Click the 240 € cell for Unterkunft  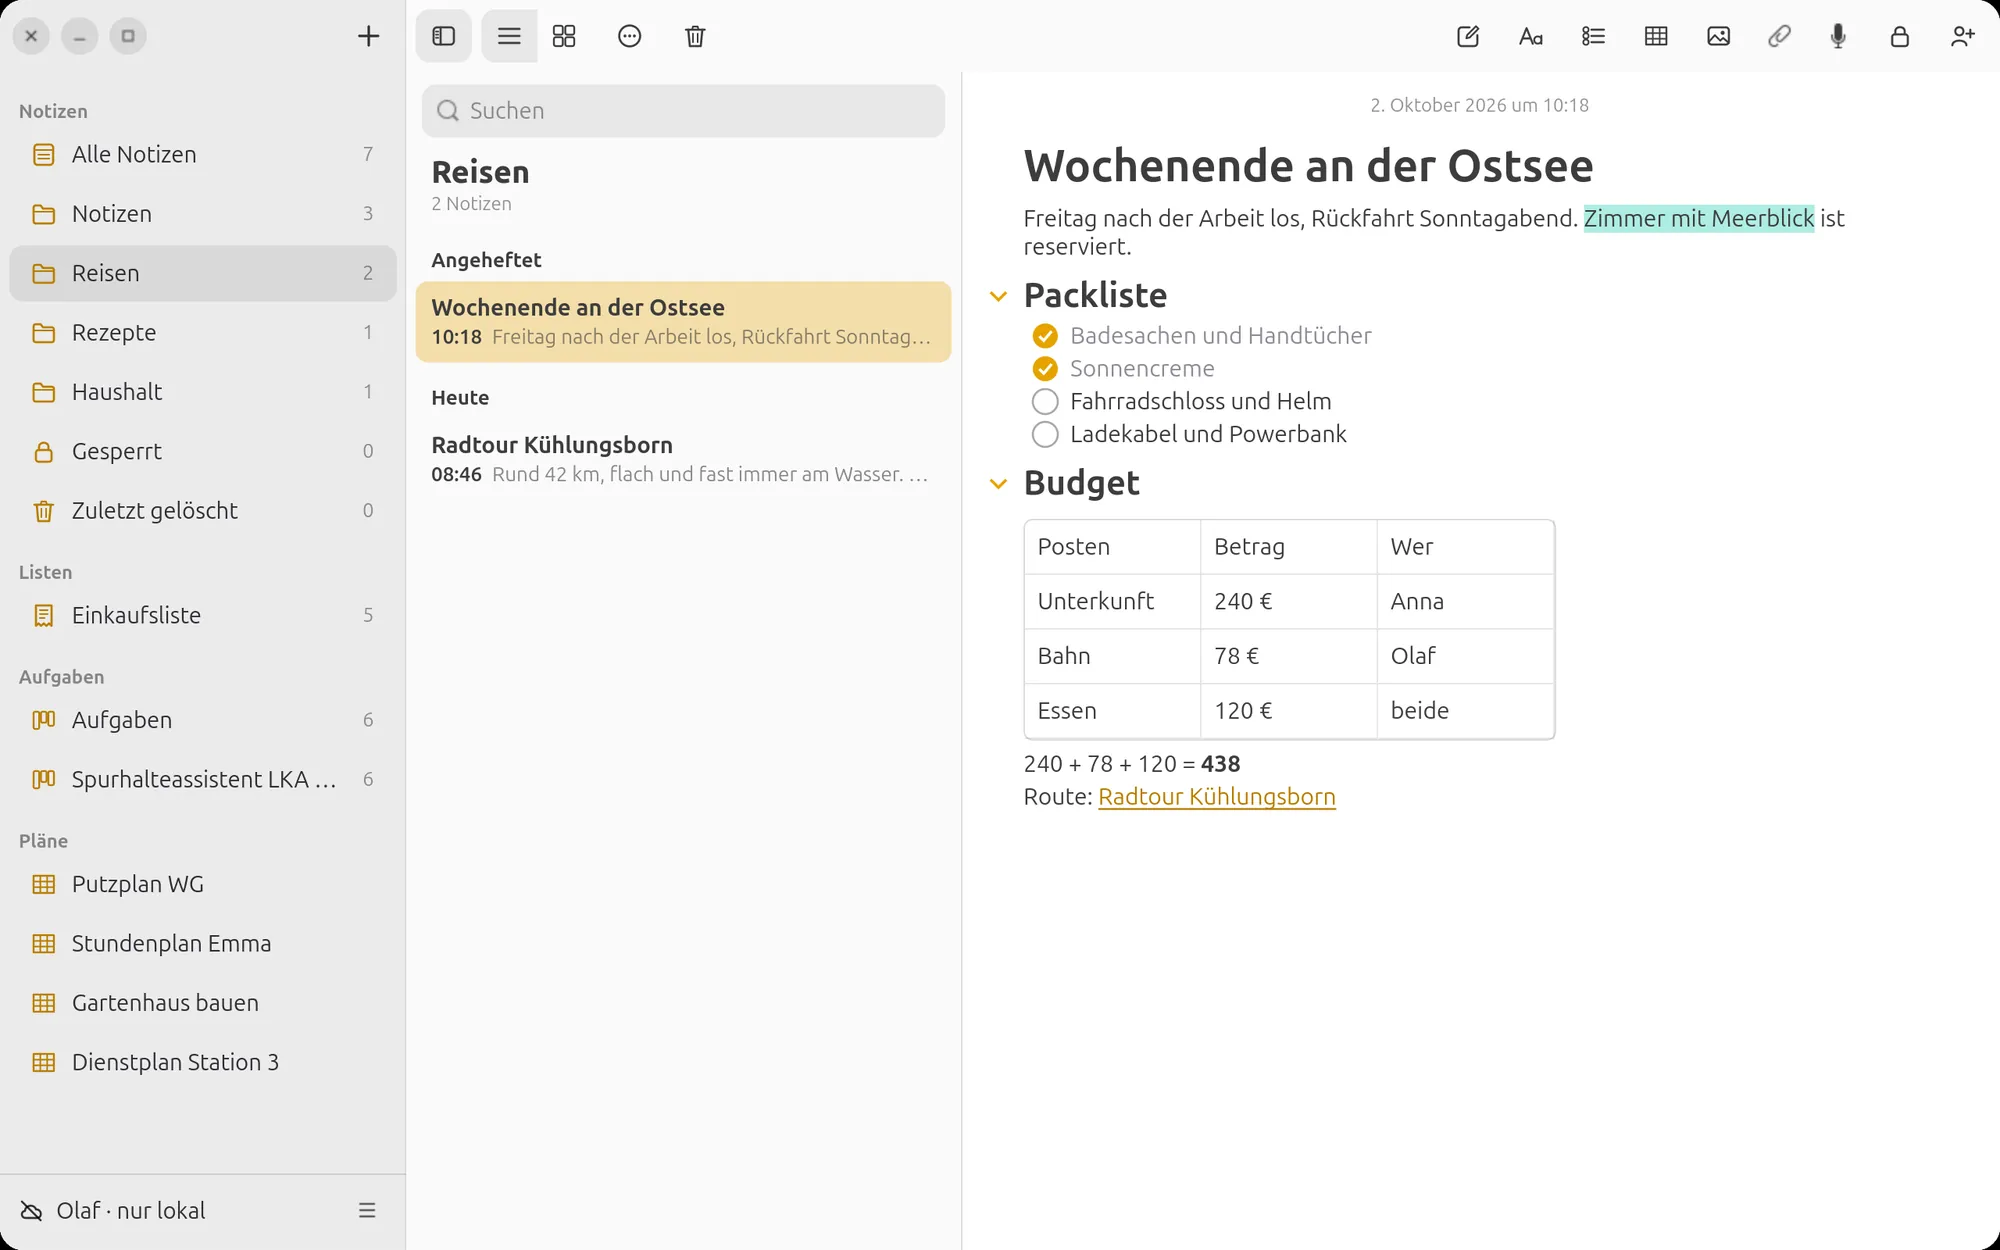click(1288, 602)
